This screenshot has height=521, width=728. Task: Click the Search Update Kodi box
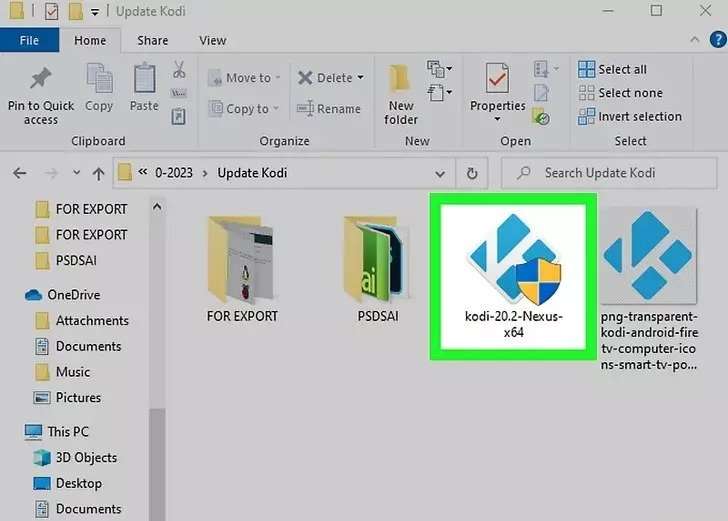click(609, 173)
